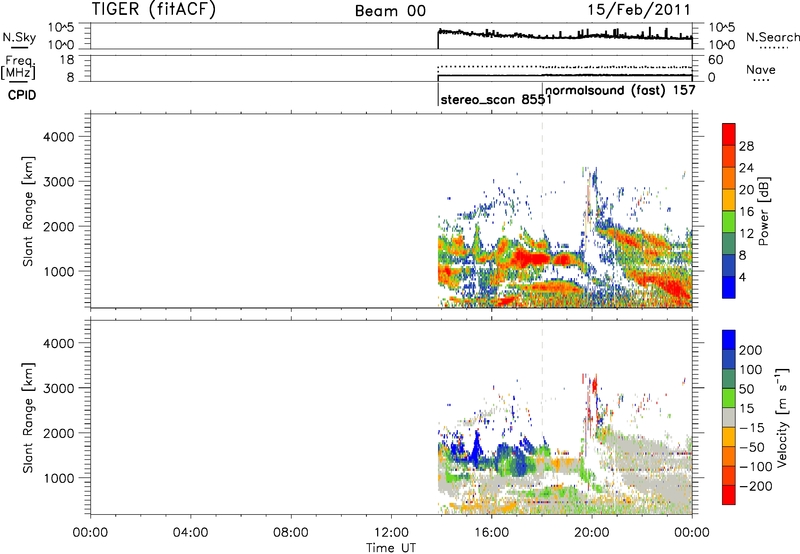The width and height of the screenshot is (800, 554).
Task: Click the 60 tick on the Nave axis
Action: (x=715, y=60)
